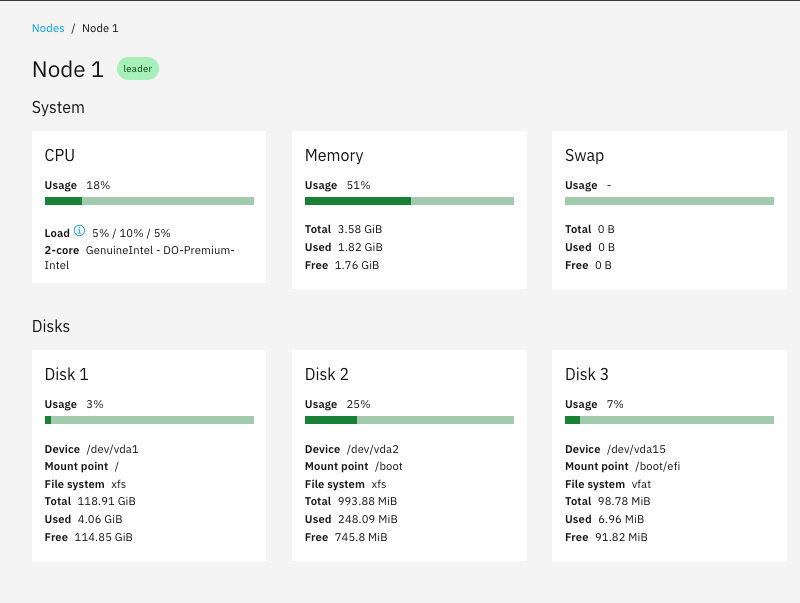Click the System section heading
The image size is (800, 603).
(x=58, y=108)
